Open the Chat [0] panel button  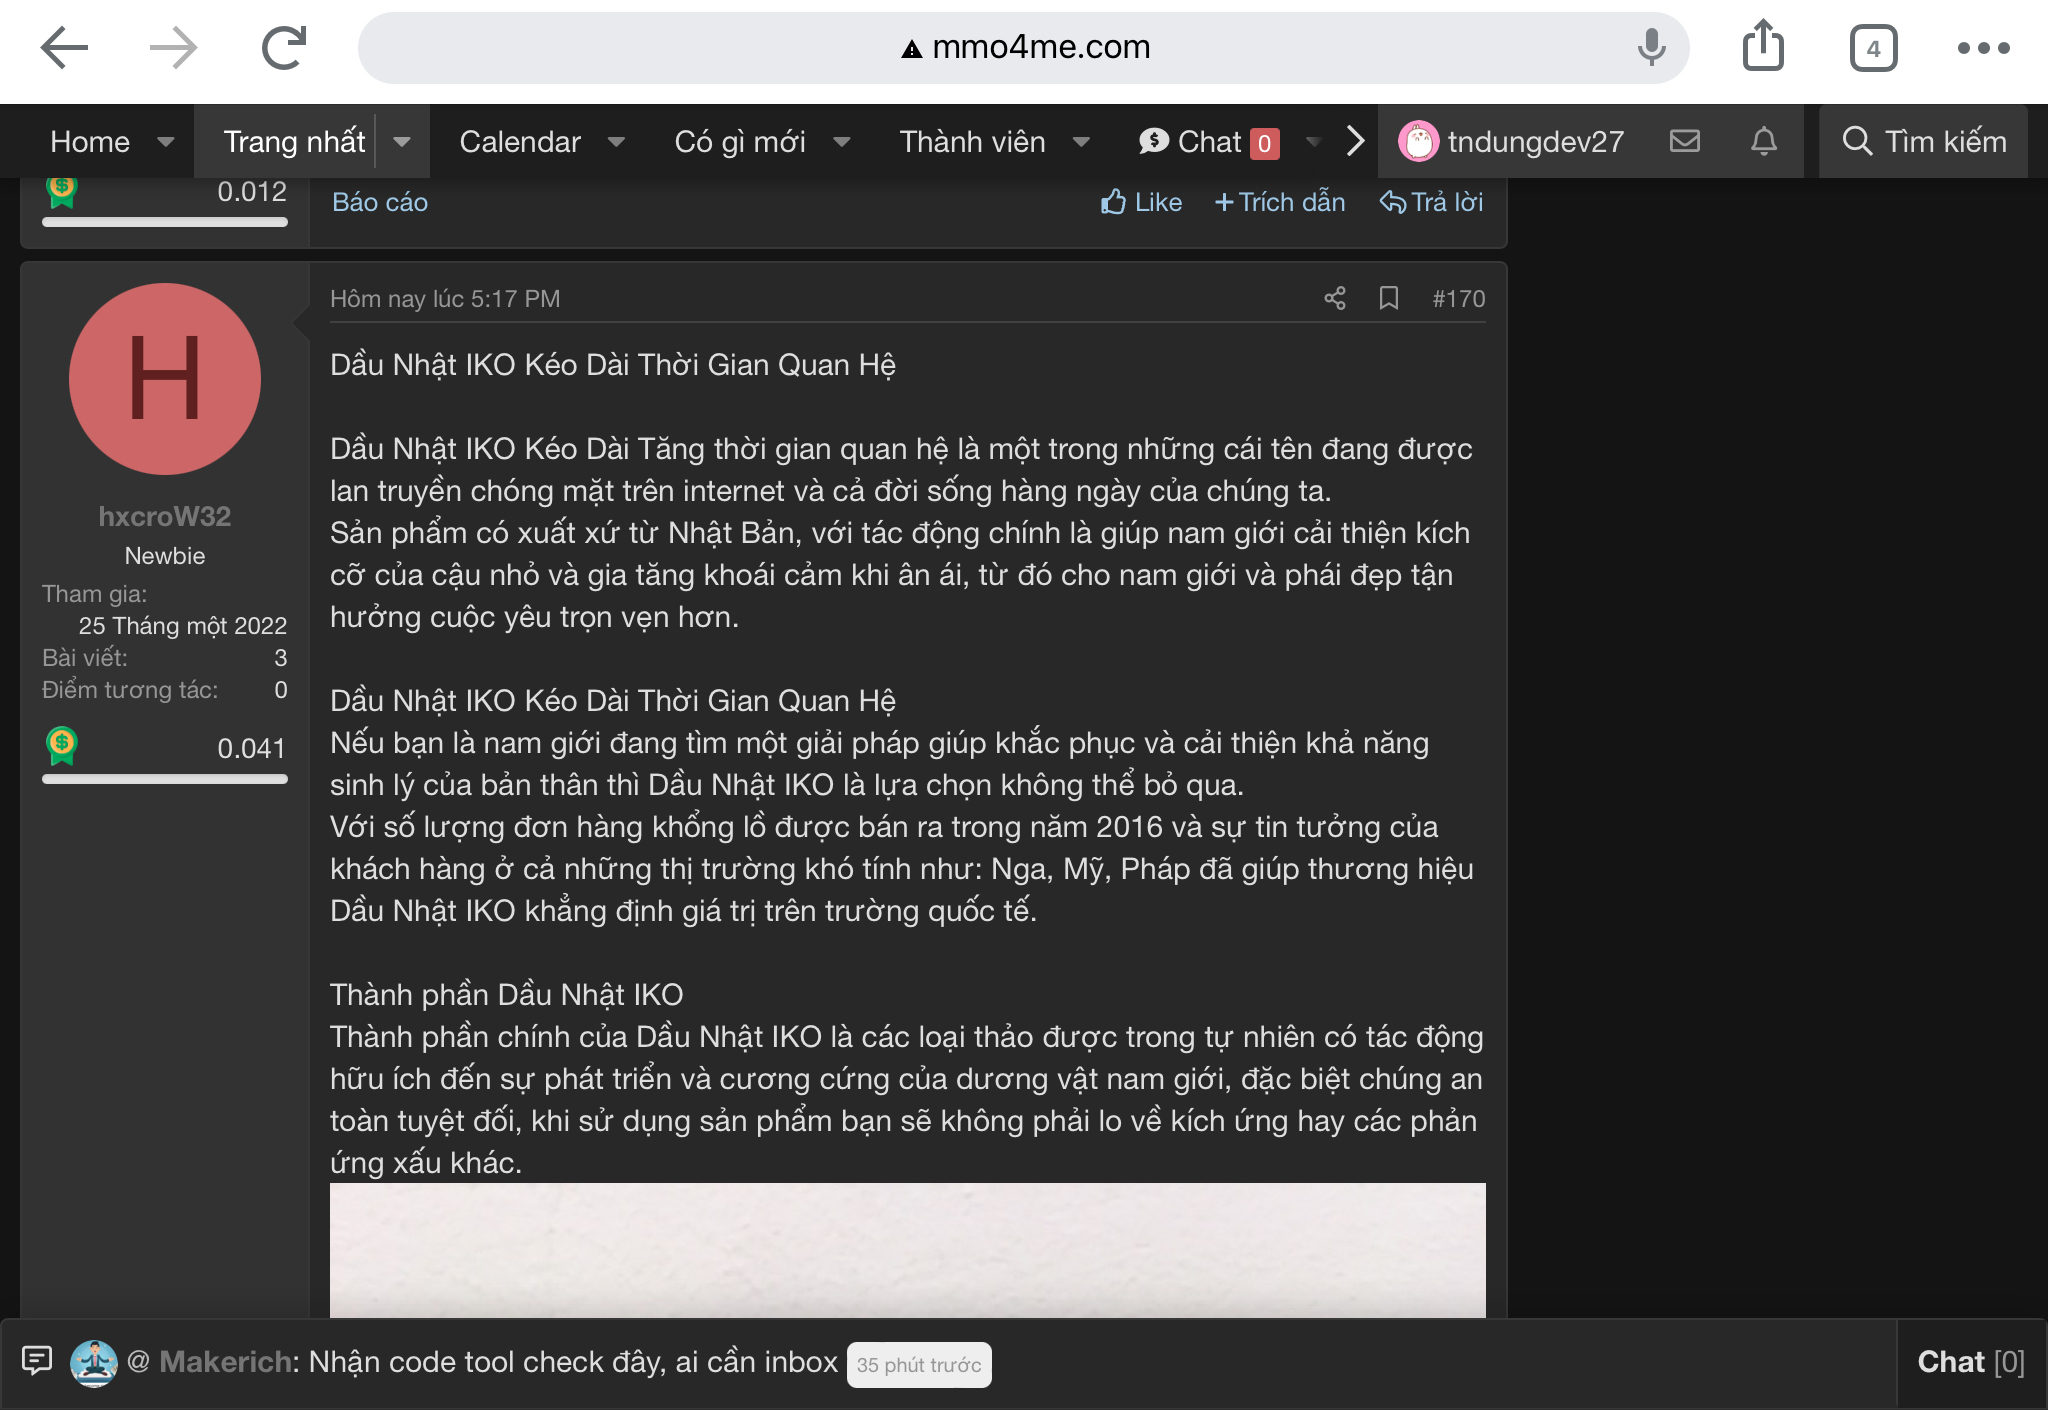click(1971, 1362)
